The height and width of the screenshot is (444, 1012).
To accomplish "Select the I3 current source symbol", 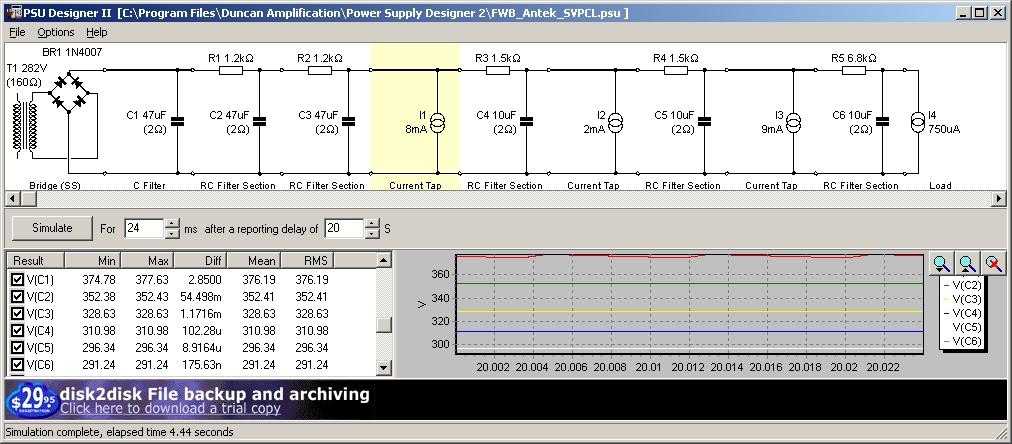I will click(794, 122).
